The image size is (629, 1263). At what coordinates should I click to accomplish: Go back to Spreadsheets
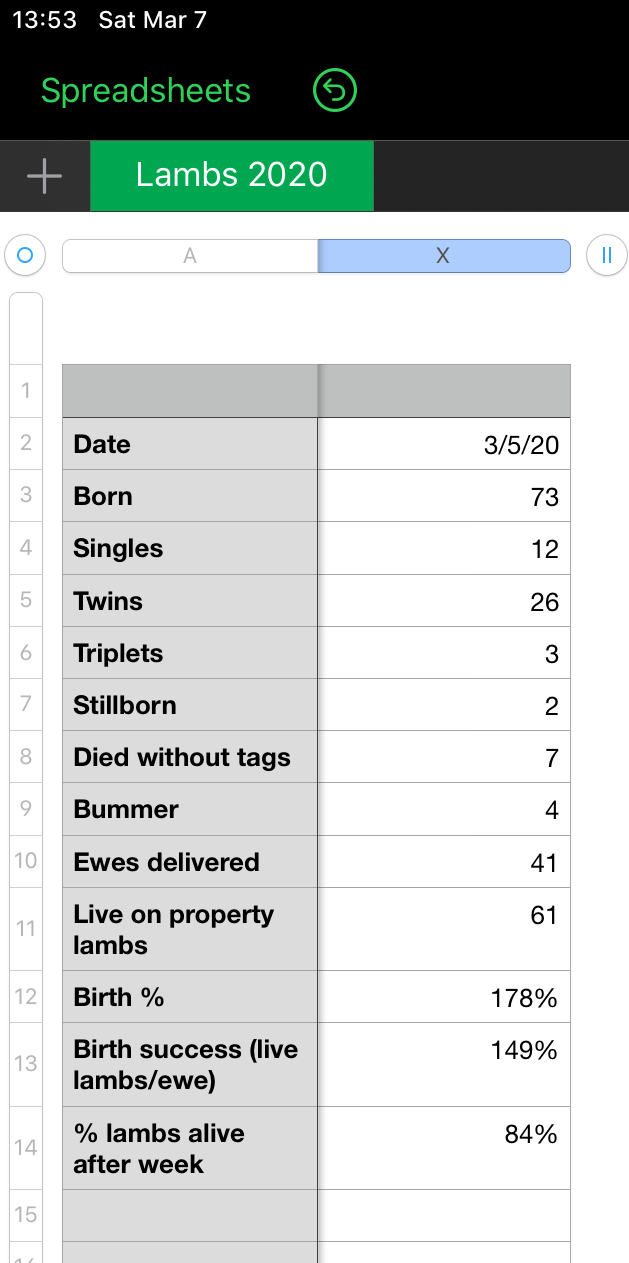pyautogui.click(x=146, y=91)
